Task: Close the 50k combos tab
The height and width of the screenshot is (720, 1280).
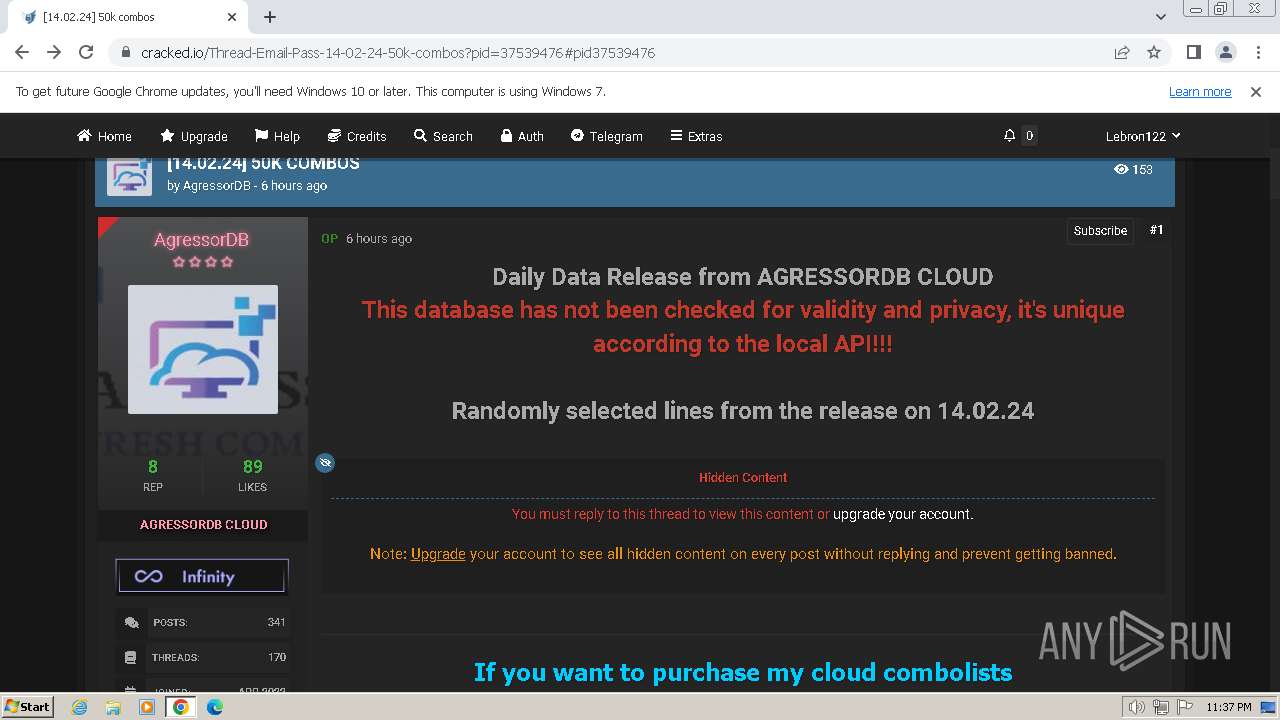Action: pos(232,17)
